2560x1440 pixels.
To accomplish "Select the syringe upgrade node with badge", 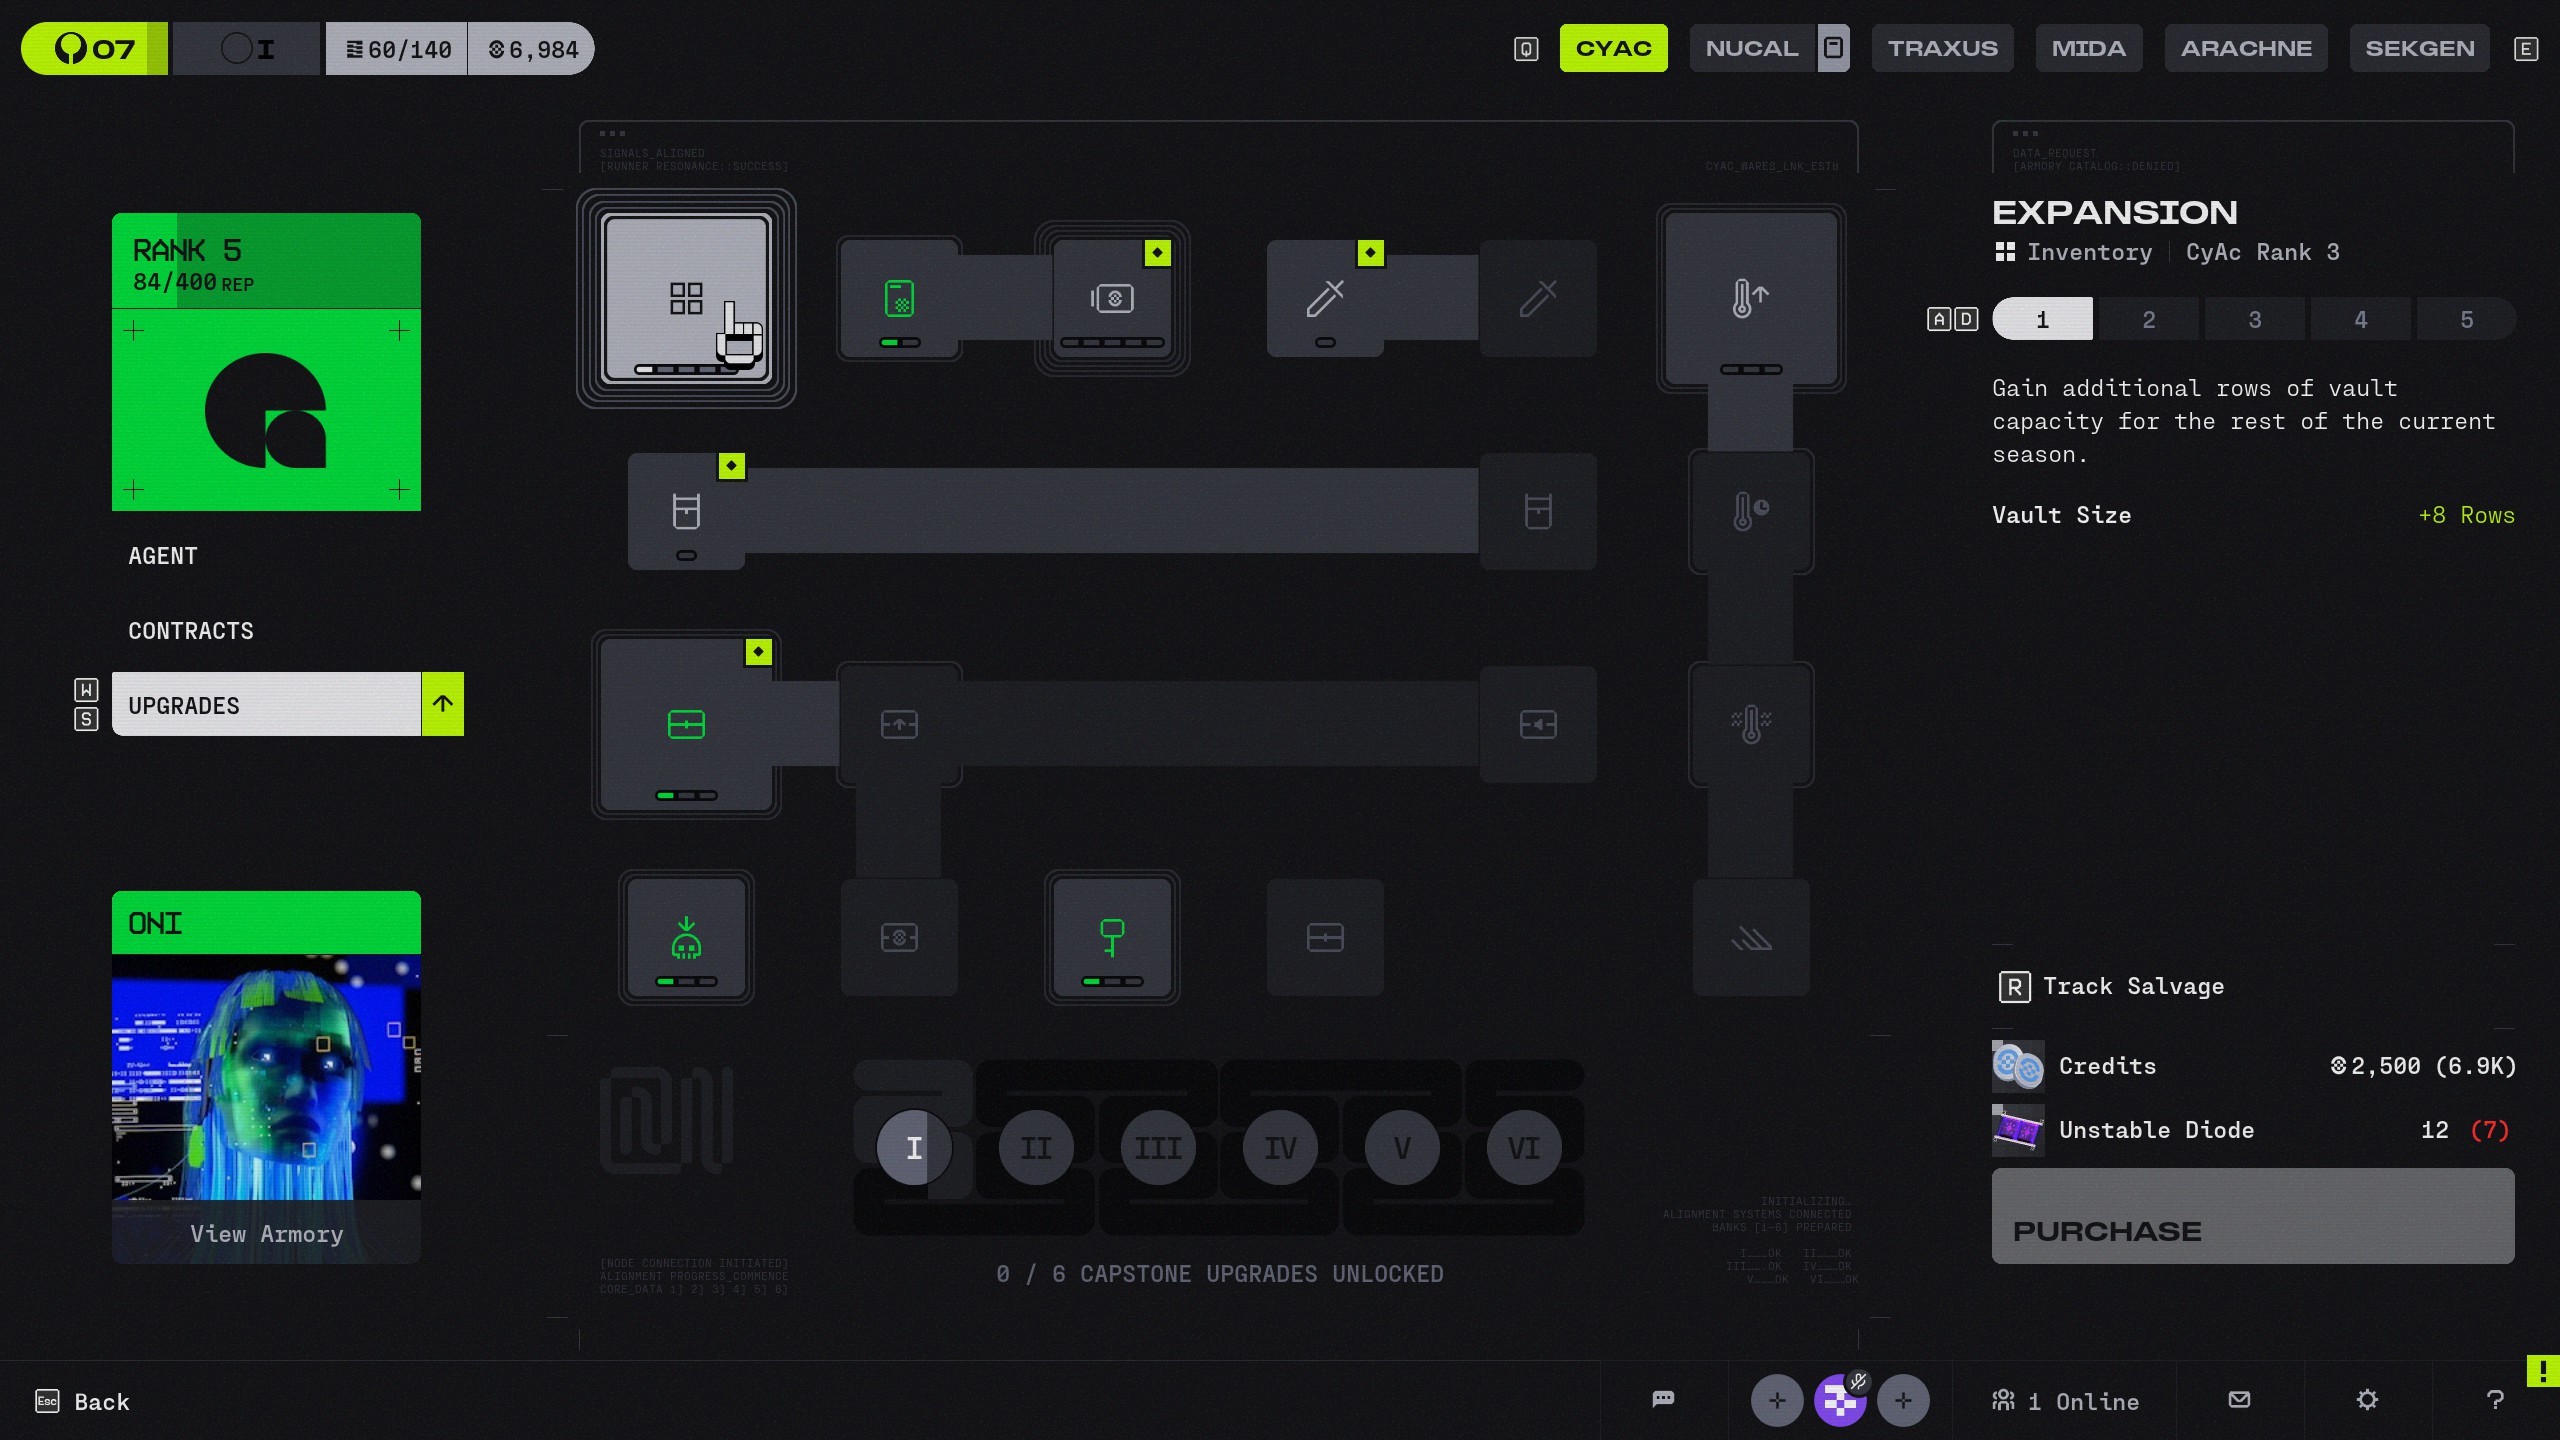I will [1325, 298].
